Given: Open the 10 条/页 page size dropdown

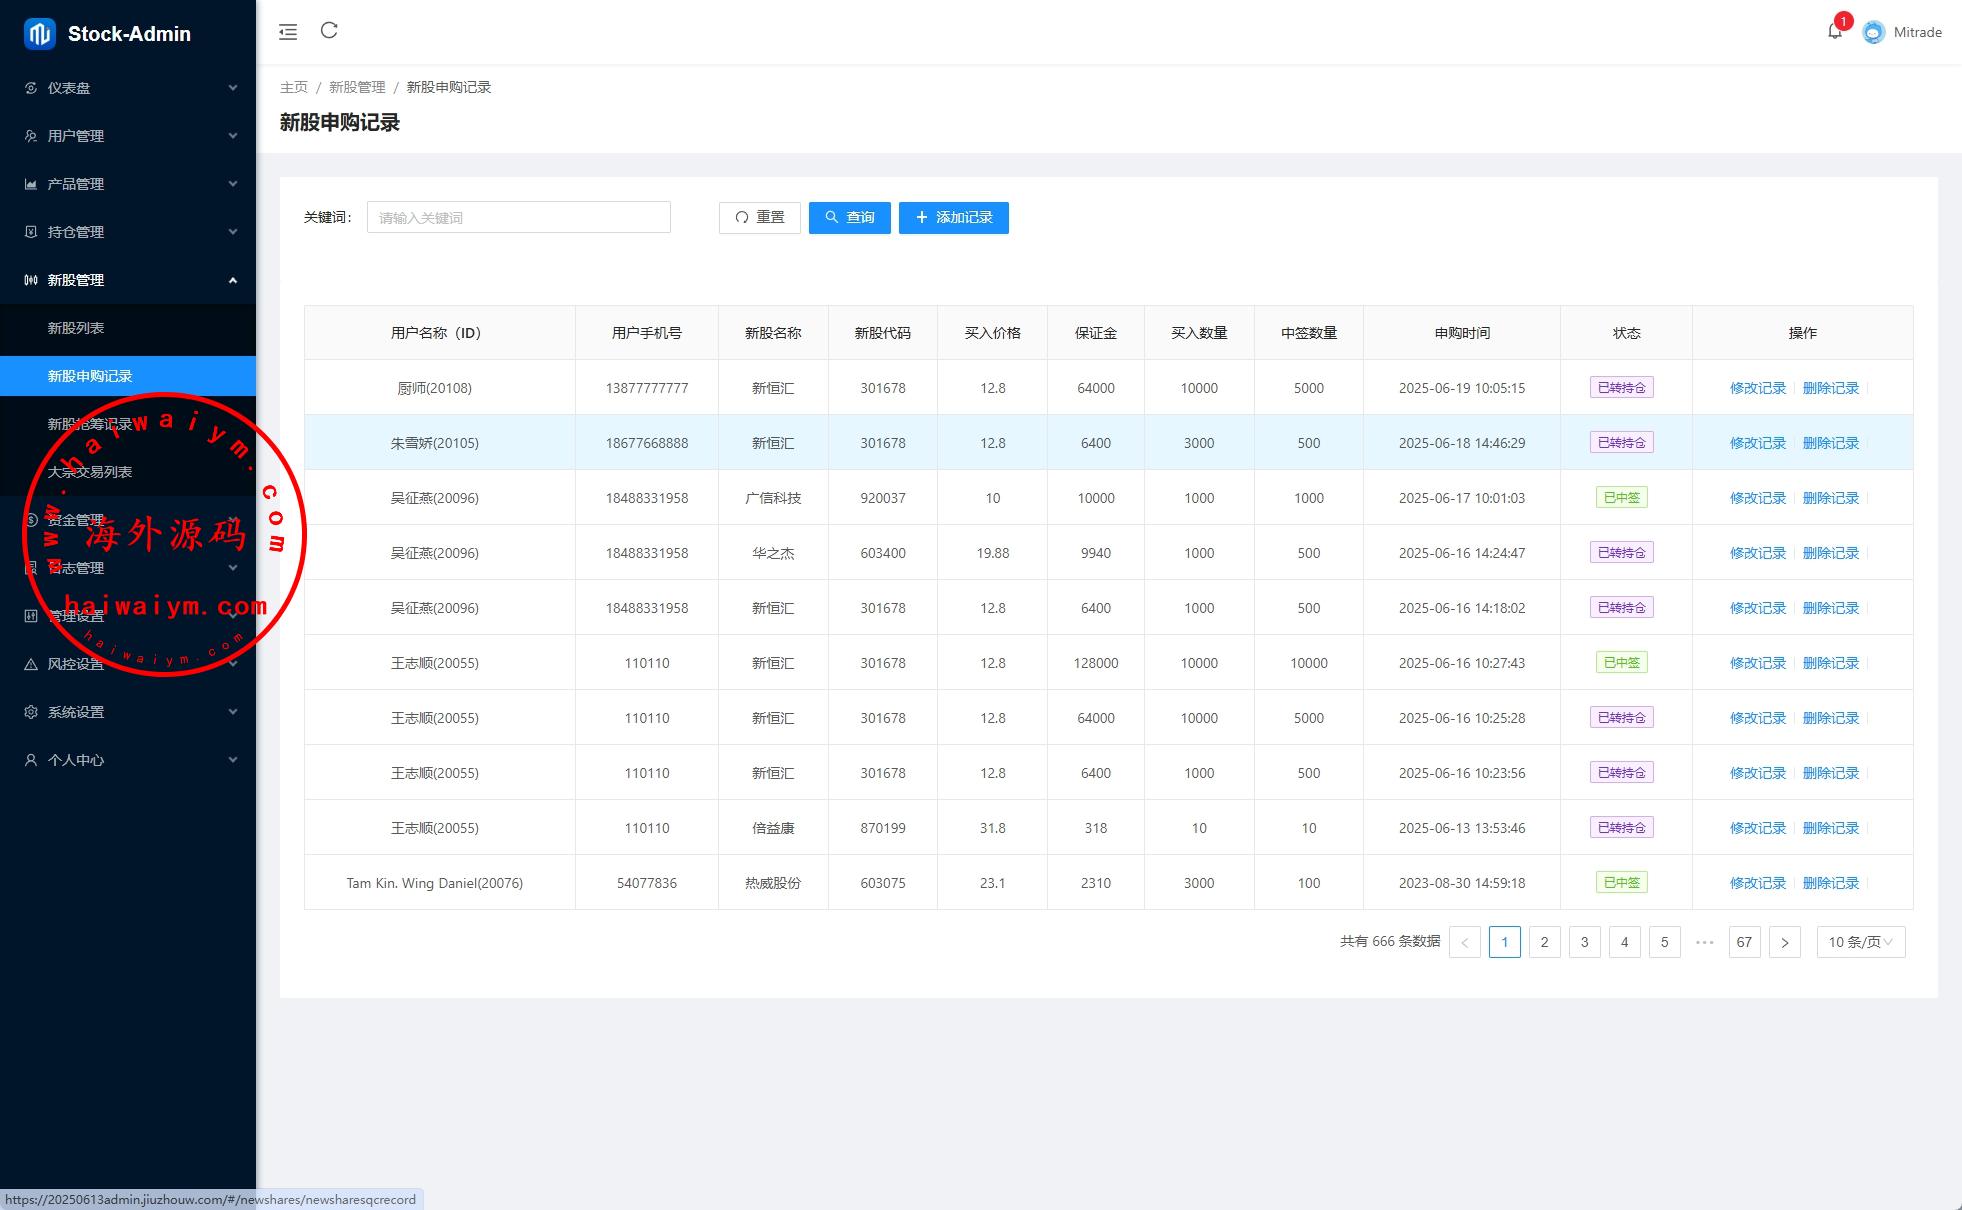Looking at the screenshot, I should [x=1860, y=942].
